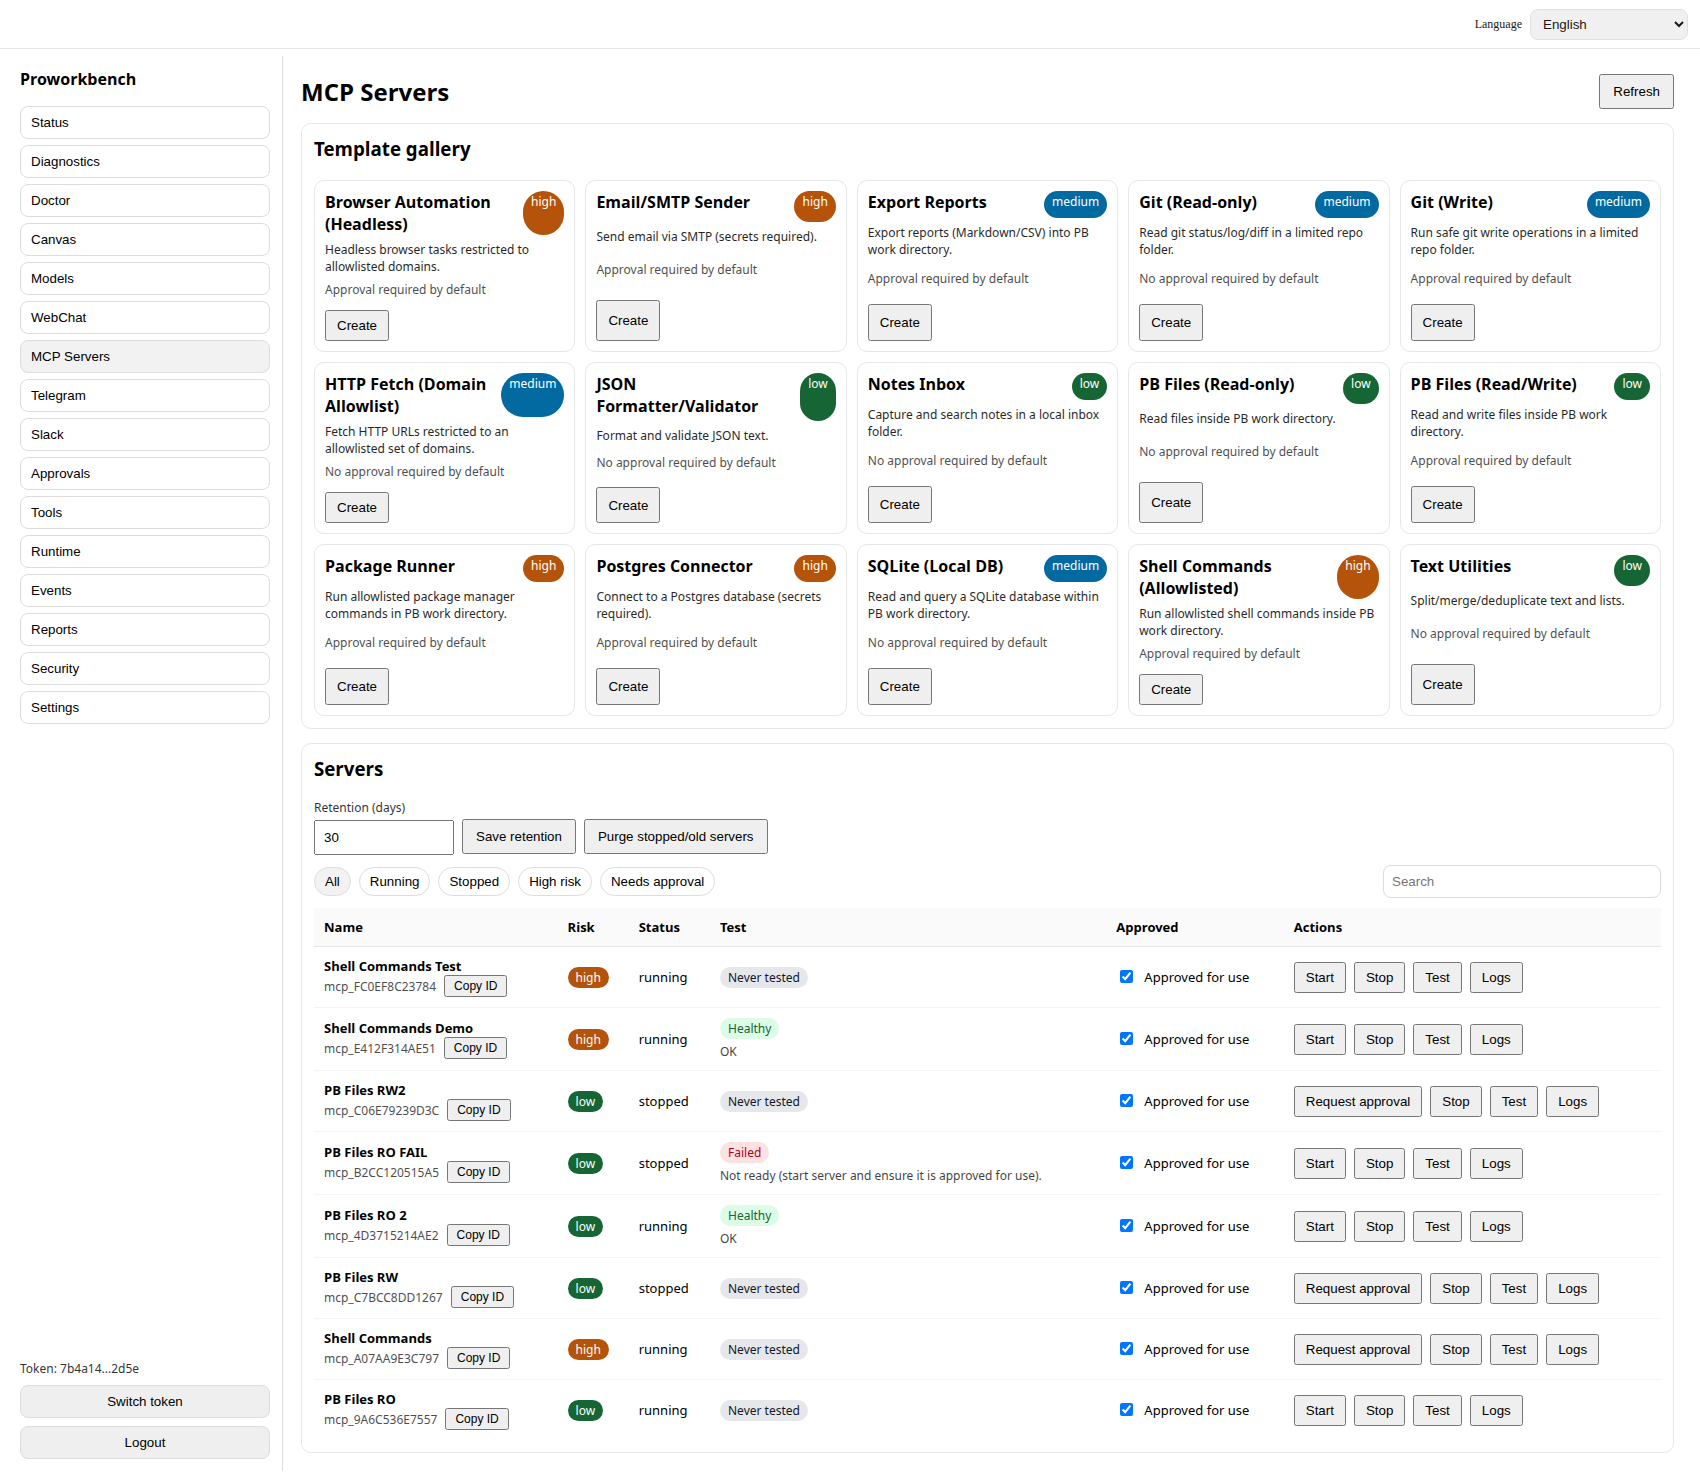The image size is (1700, 1479).
Task: Click the low badge on Text Utilities template
Action: (1631, 568)
